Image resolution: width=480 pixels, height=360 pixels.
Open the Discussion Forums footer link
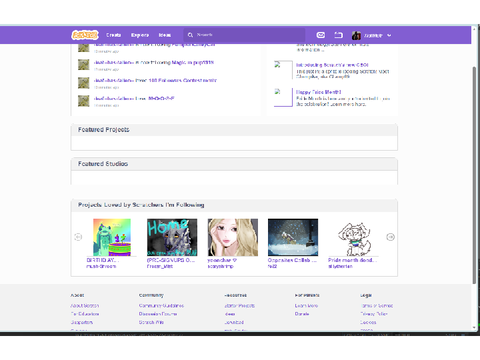[158, 314]
